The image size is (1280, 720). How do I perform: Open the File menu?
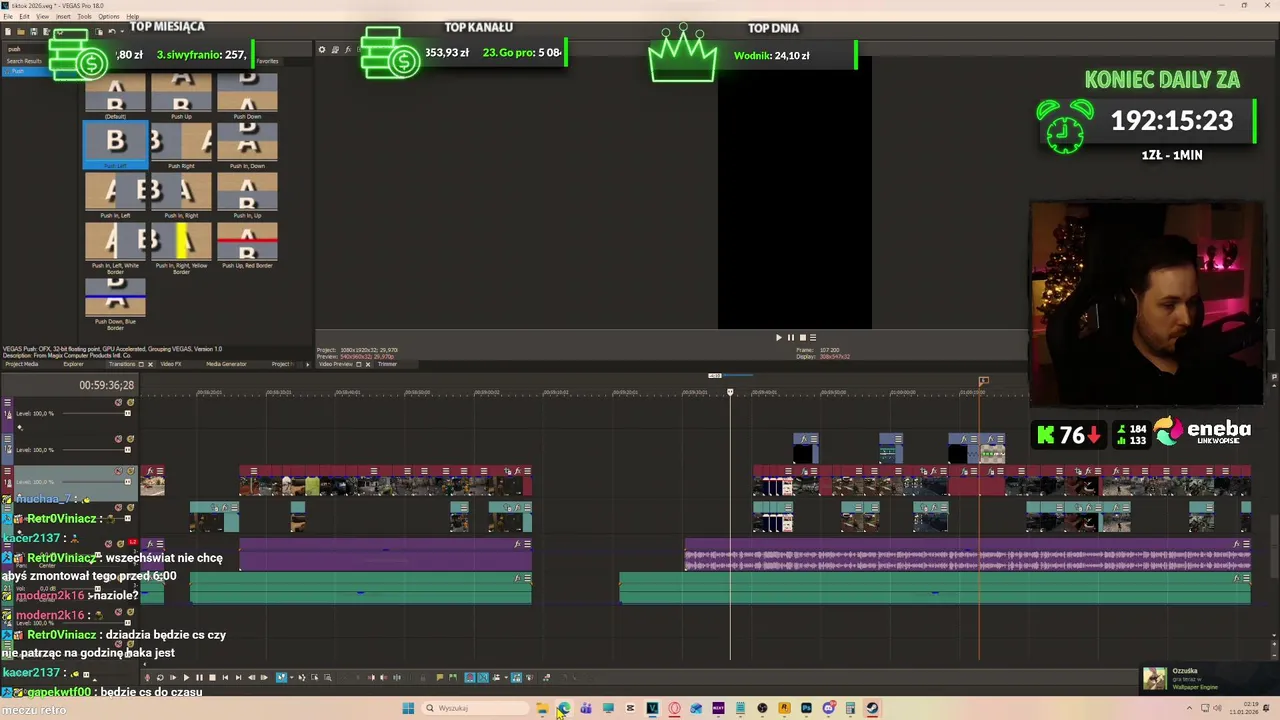point(7,16)
